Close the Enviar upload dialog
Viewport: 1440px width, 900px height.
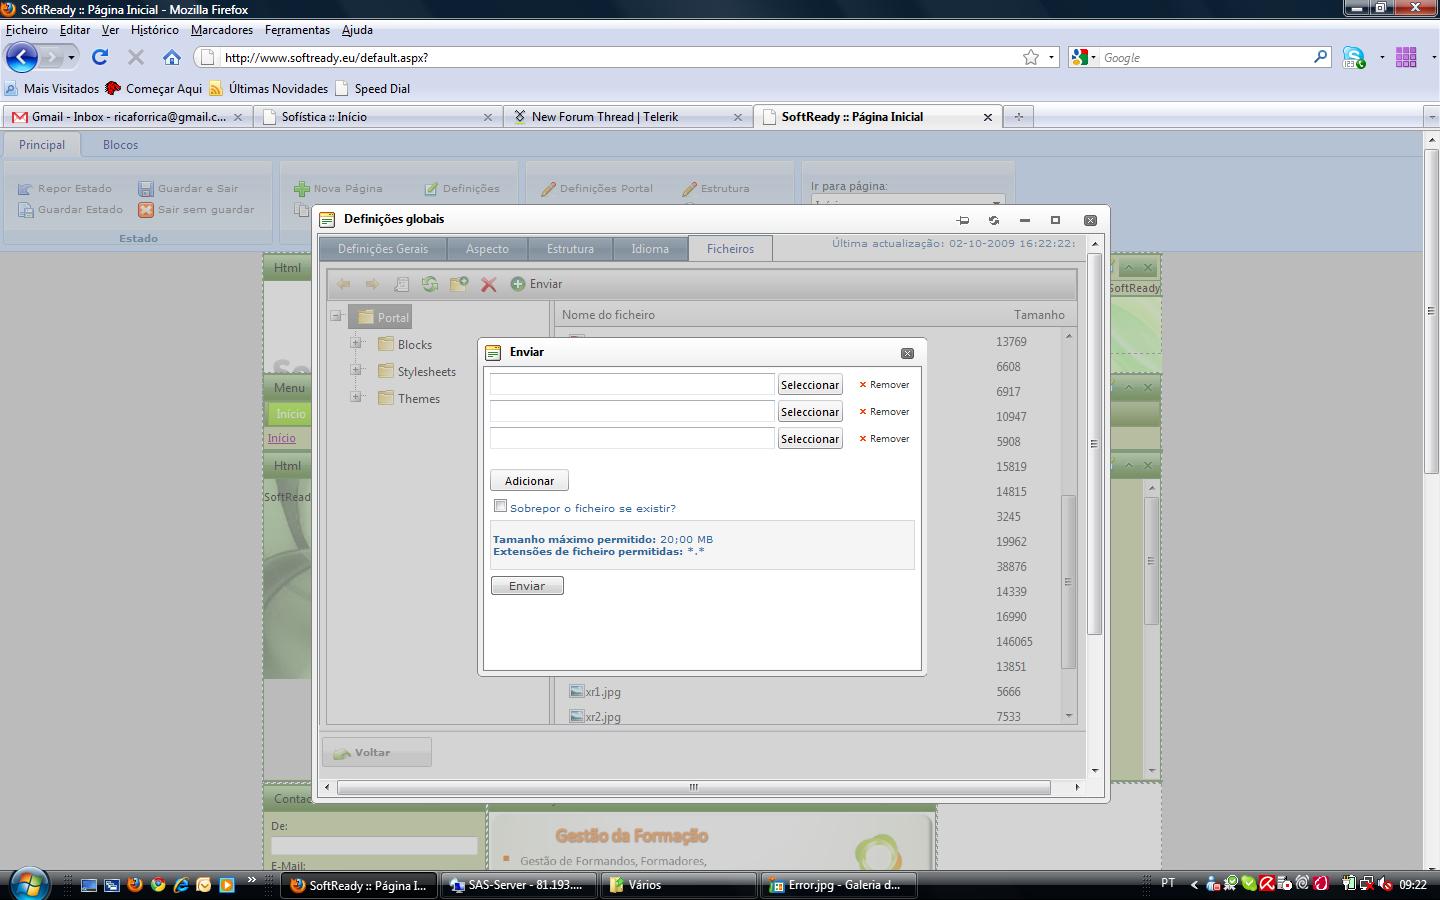(907, 353)
